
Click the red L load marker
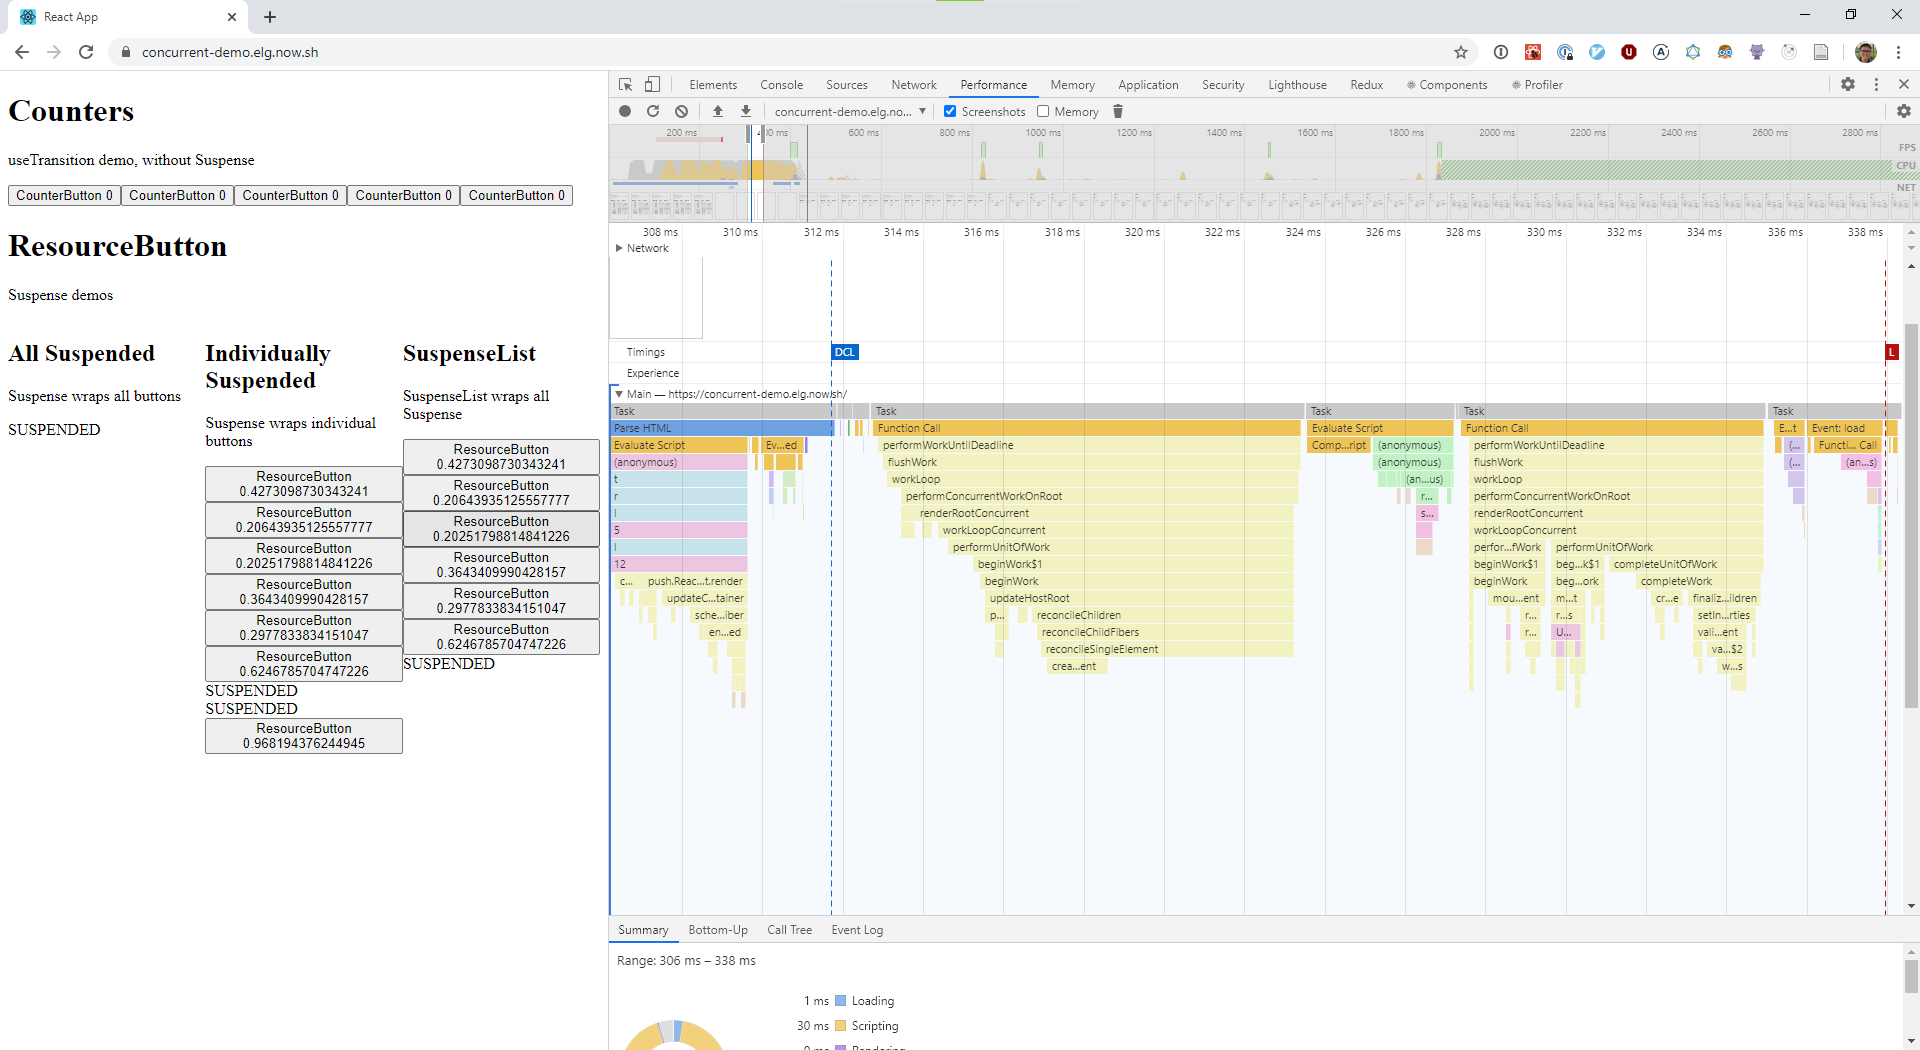[x=1892, y=352]
